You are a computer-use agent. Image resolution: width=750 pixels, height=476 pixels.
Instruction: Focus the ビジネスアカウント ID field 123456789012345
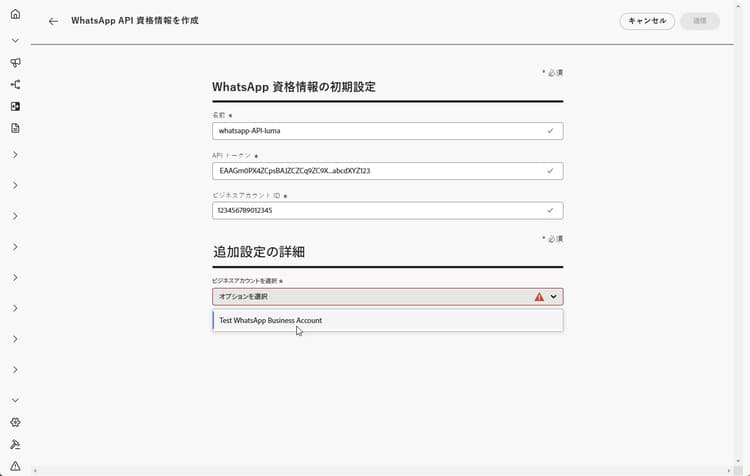(387, 211)
